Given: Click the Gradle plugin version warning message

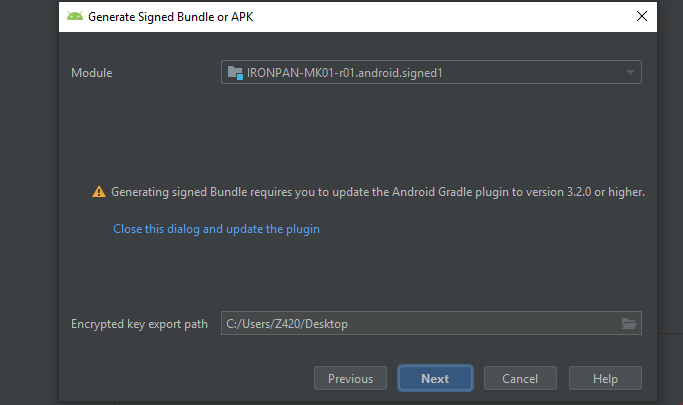Looking at the screenshot, I should [378, 192].
